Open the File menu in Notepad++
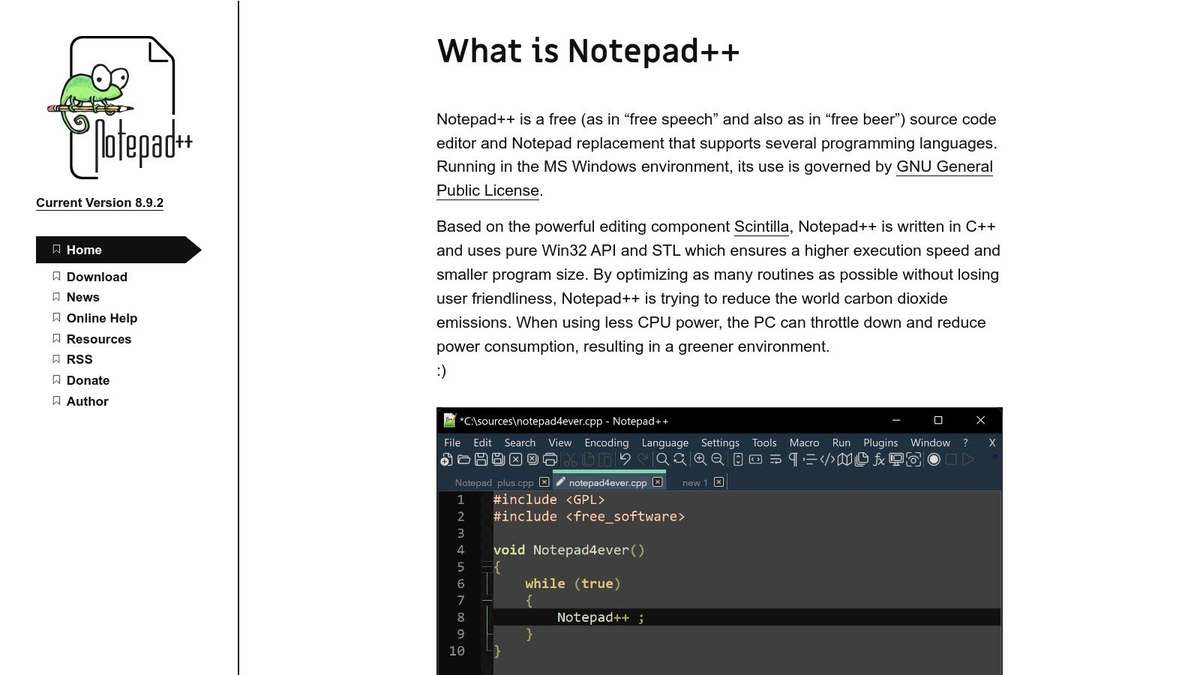Viewport: 1200px width, 675px height. [451, 442]
